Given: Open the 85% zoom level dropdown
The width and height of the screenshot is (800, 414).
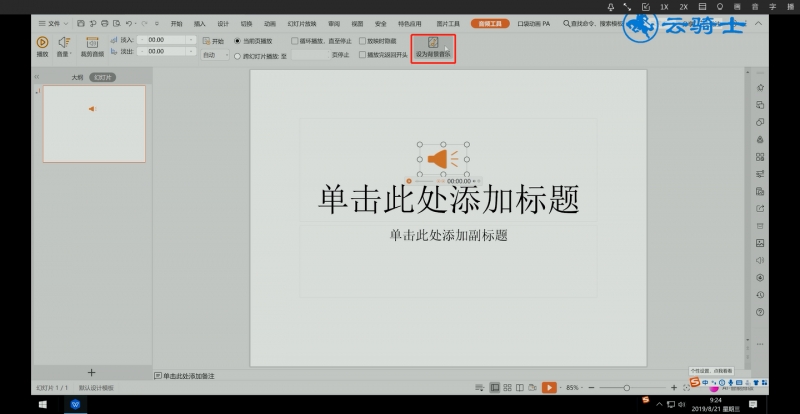Looking at the screenshot, I should [572, 388].
